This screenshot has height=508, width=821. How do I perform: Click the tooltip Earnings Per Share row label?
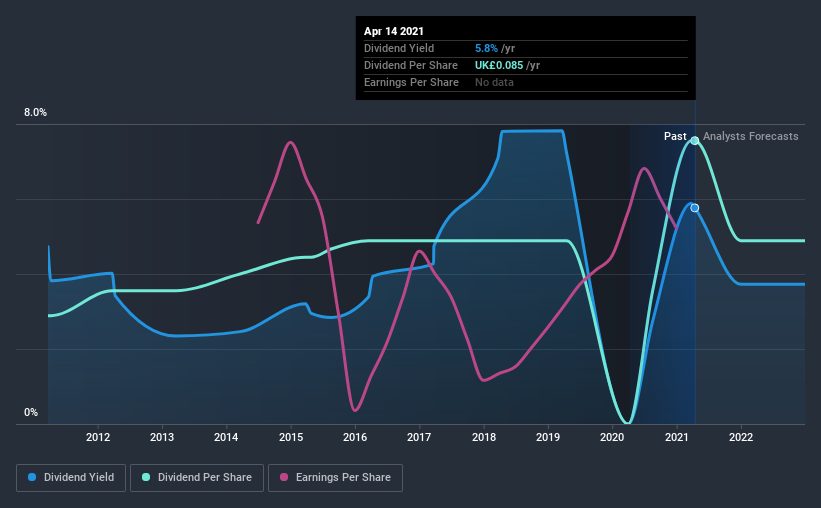coord(412,82)
